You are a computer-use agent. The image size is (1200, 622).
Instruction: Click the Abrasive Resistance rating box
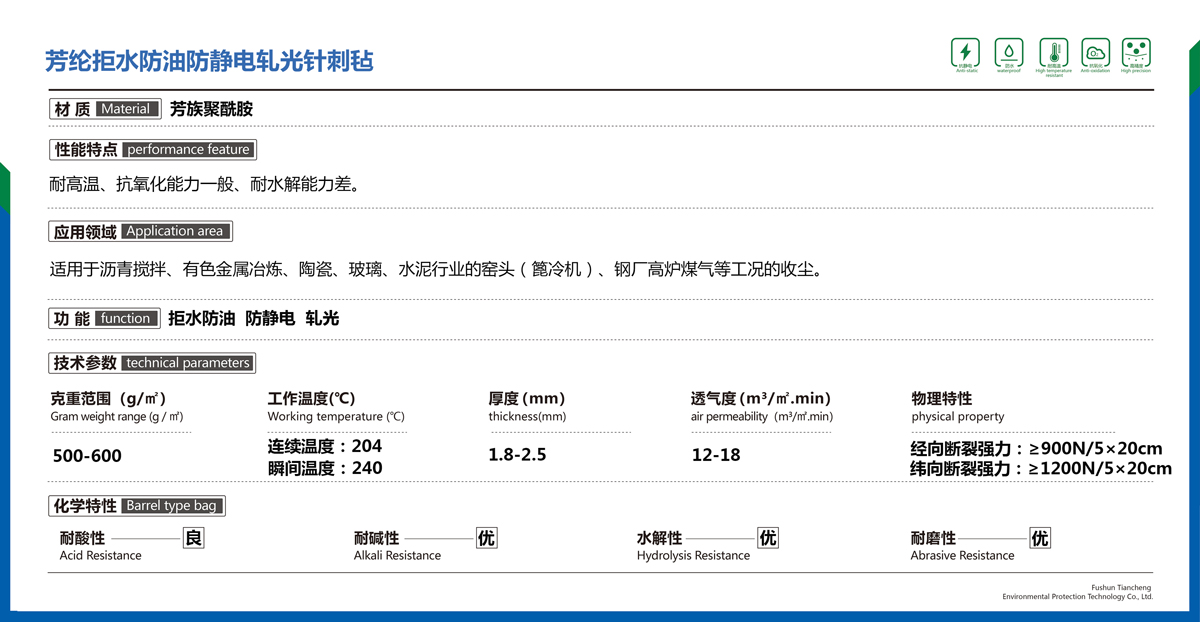(1040, 539)
